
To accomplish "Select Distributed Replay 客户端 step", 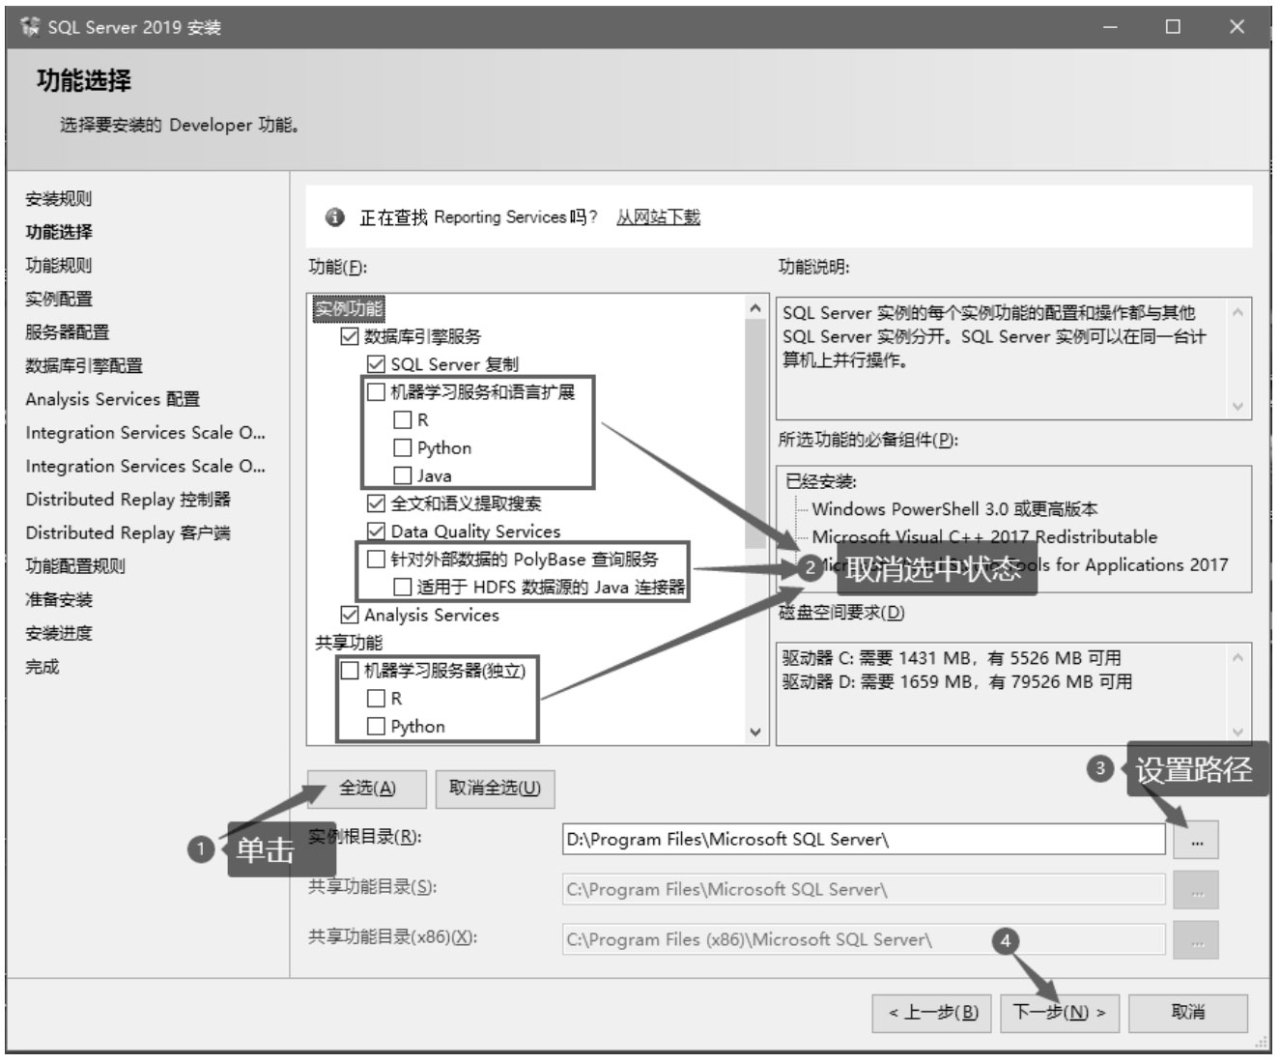I will pyautogui.click(x=128, y=533).
